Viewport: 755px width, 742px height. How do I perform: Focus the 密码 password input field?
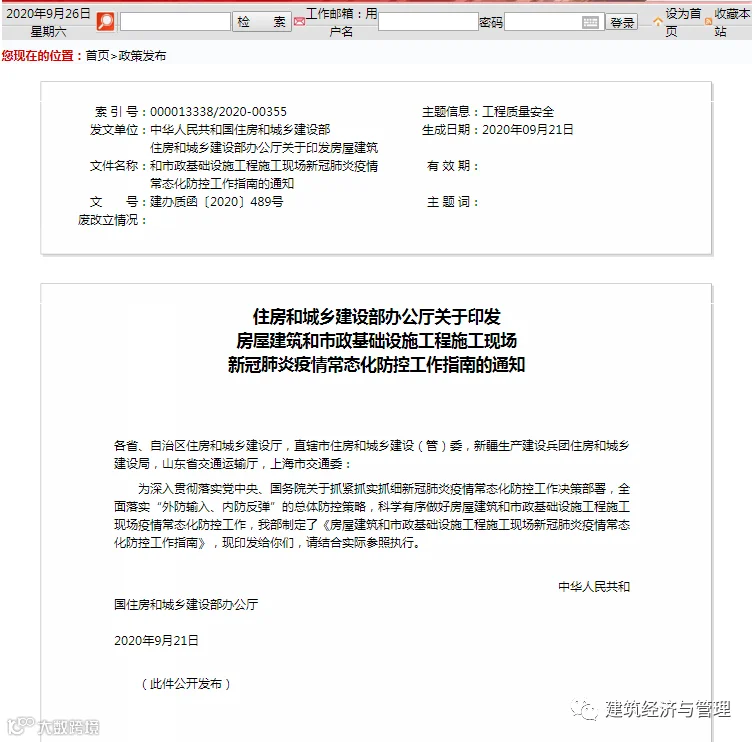(553, 22)
